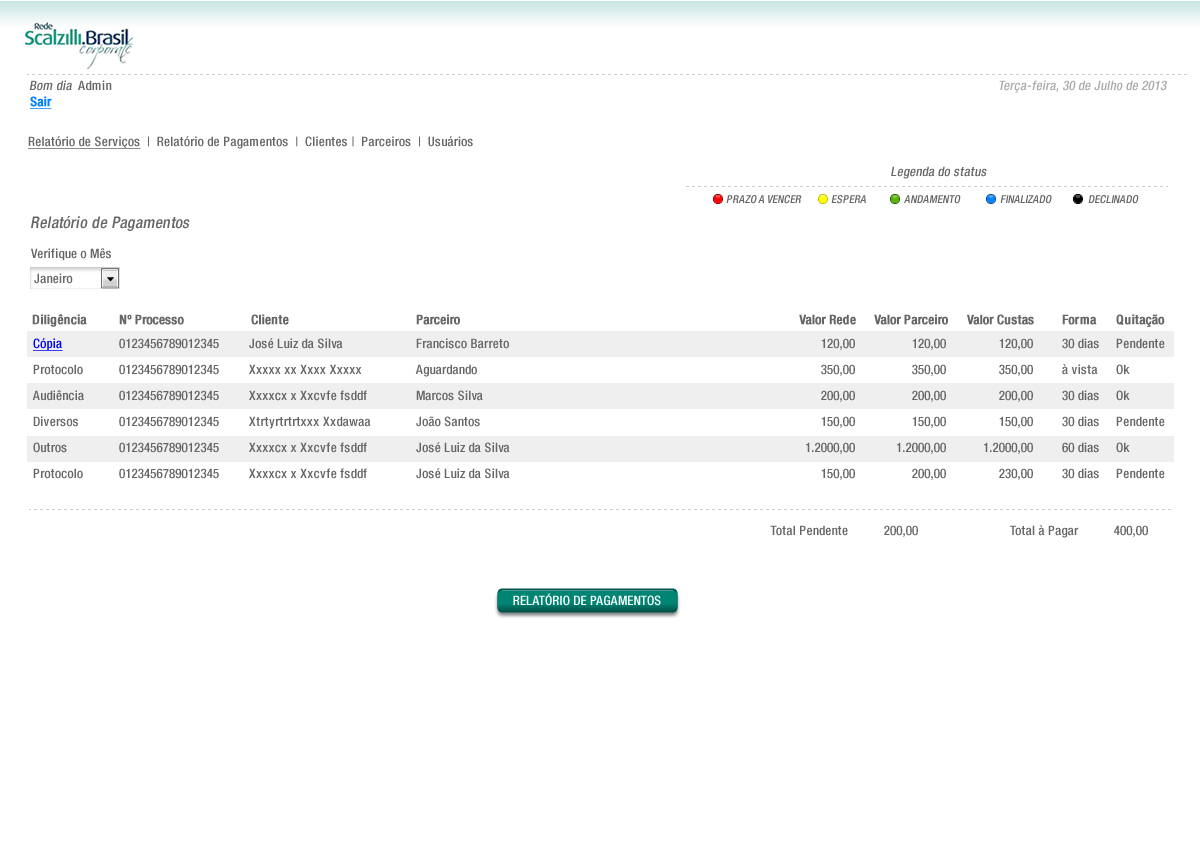1200x862 pixels.
Task: Click the Sair logout link
Action: pyautogui.click(x=41, y=102)
